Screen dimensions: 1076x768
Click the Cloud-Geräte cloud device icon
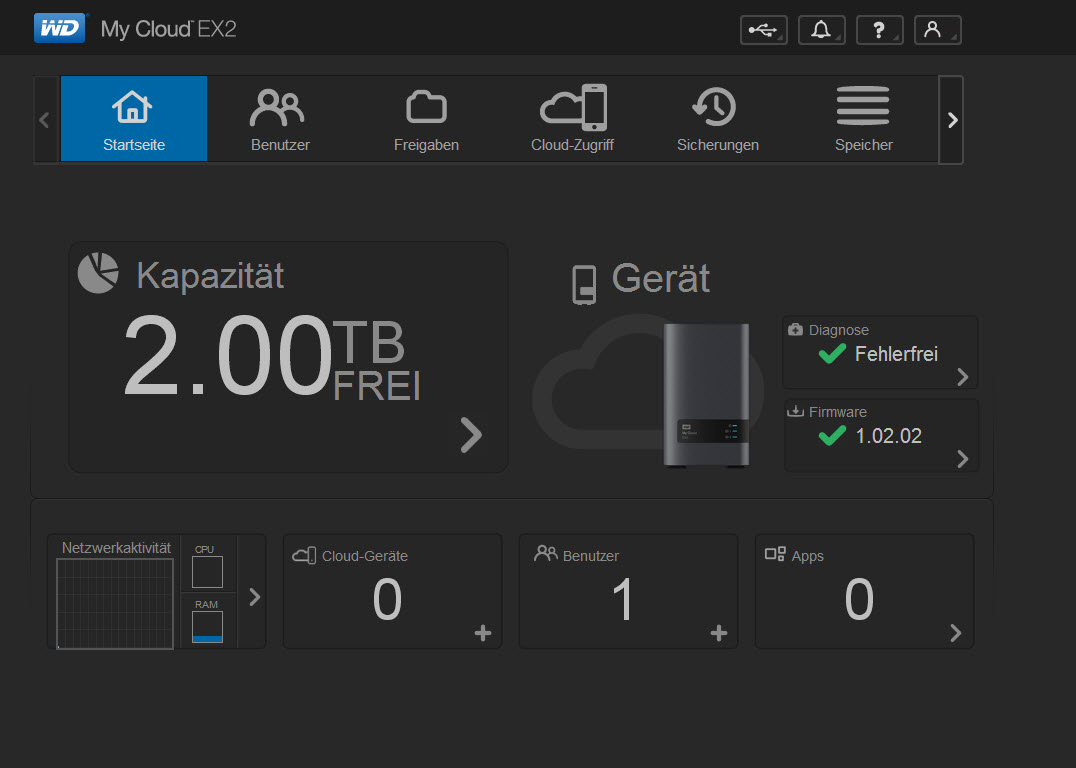tap(304, 555)
